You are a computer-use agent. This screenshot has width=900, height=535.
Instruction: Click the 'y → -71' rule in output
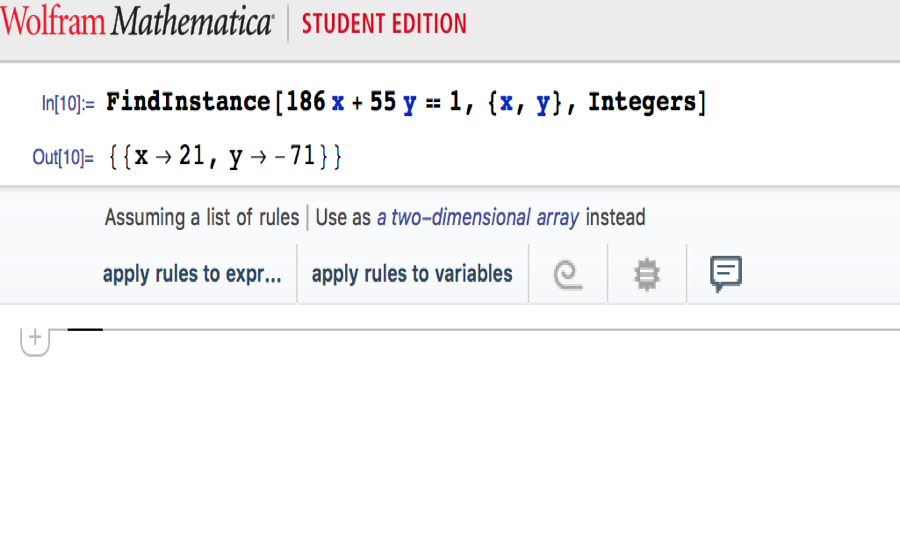[x=273, y=158]
